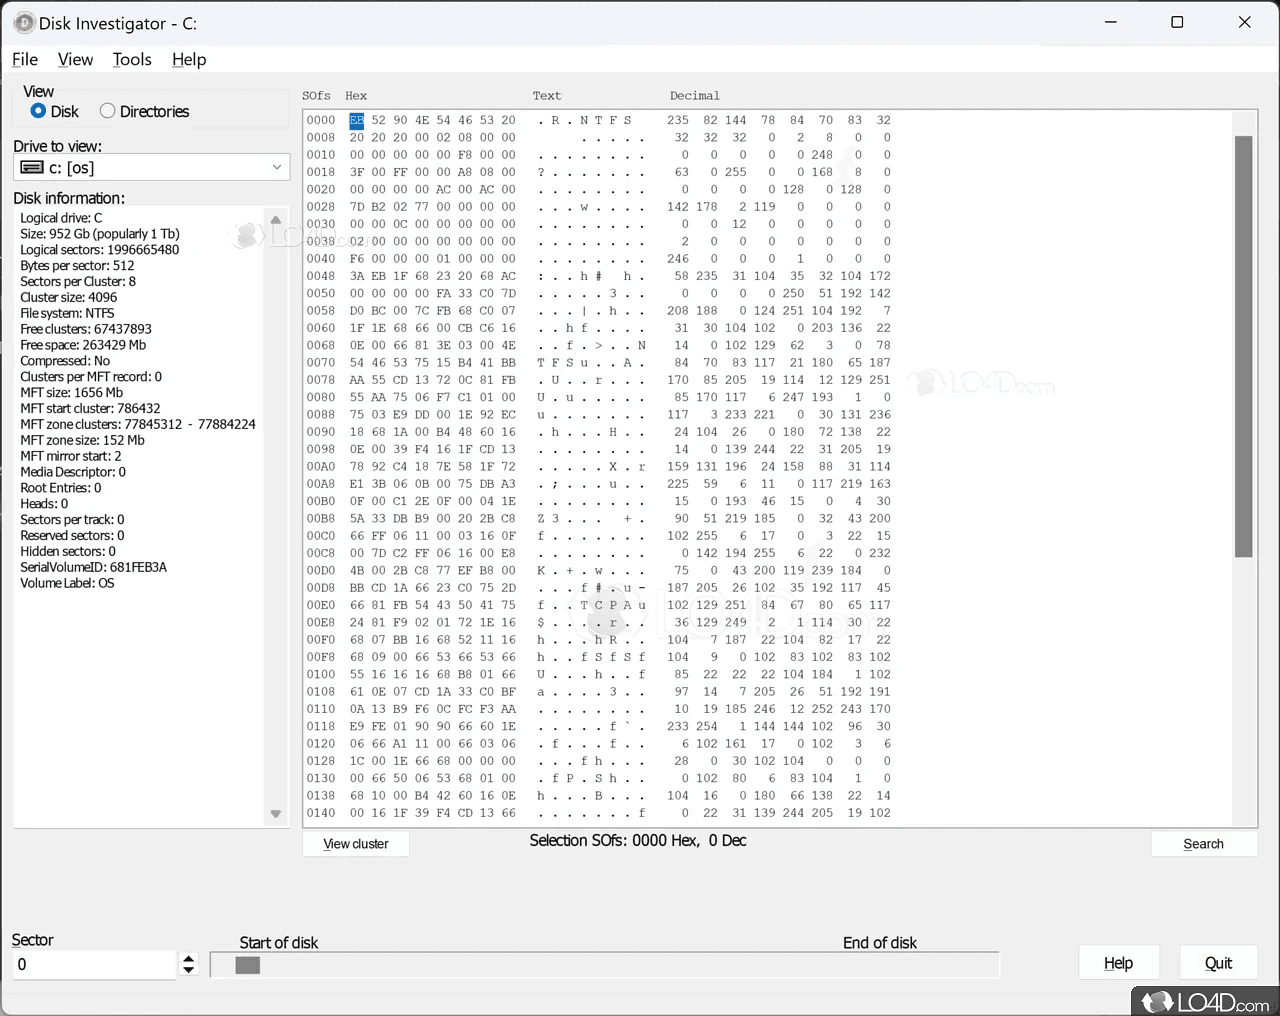Click the drive icon beside c: [os]
The width and height of the screenshot is (1280, 1016).
click(x=33, y=167)
